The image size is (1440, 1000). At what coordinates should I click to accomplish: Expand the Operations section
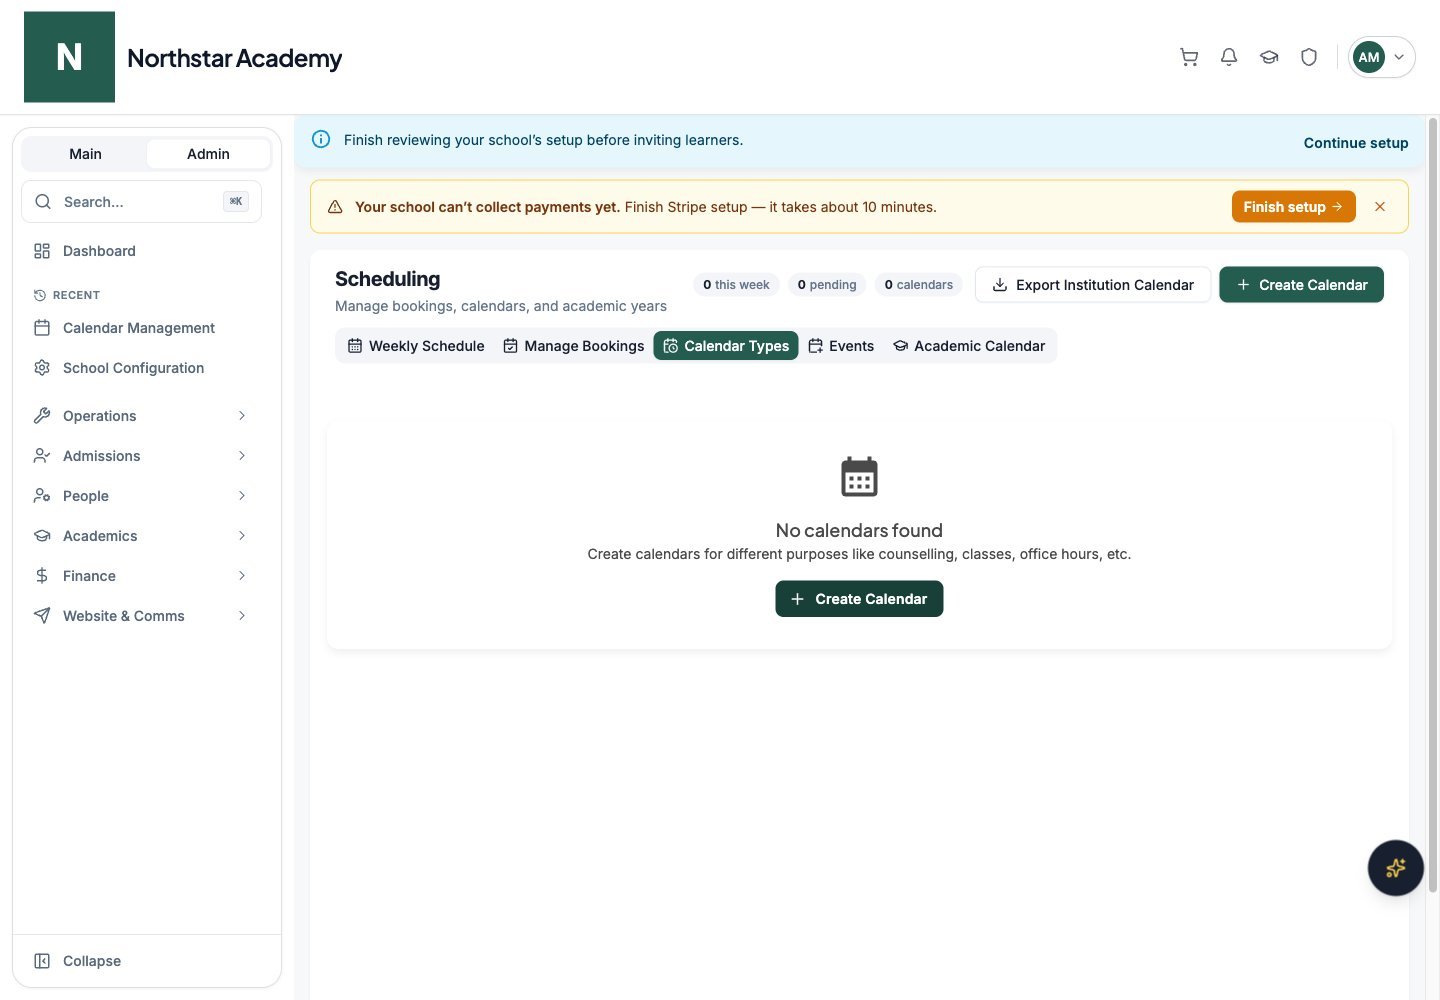pyautogui.click(x=141, y=416)
